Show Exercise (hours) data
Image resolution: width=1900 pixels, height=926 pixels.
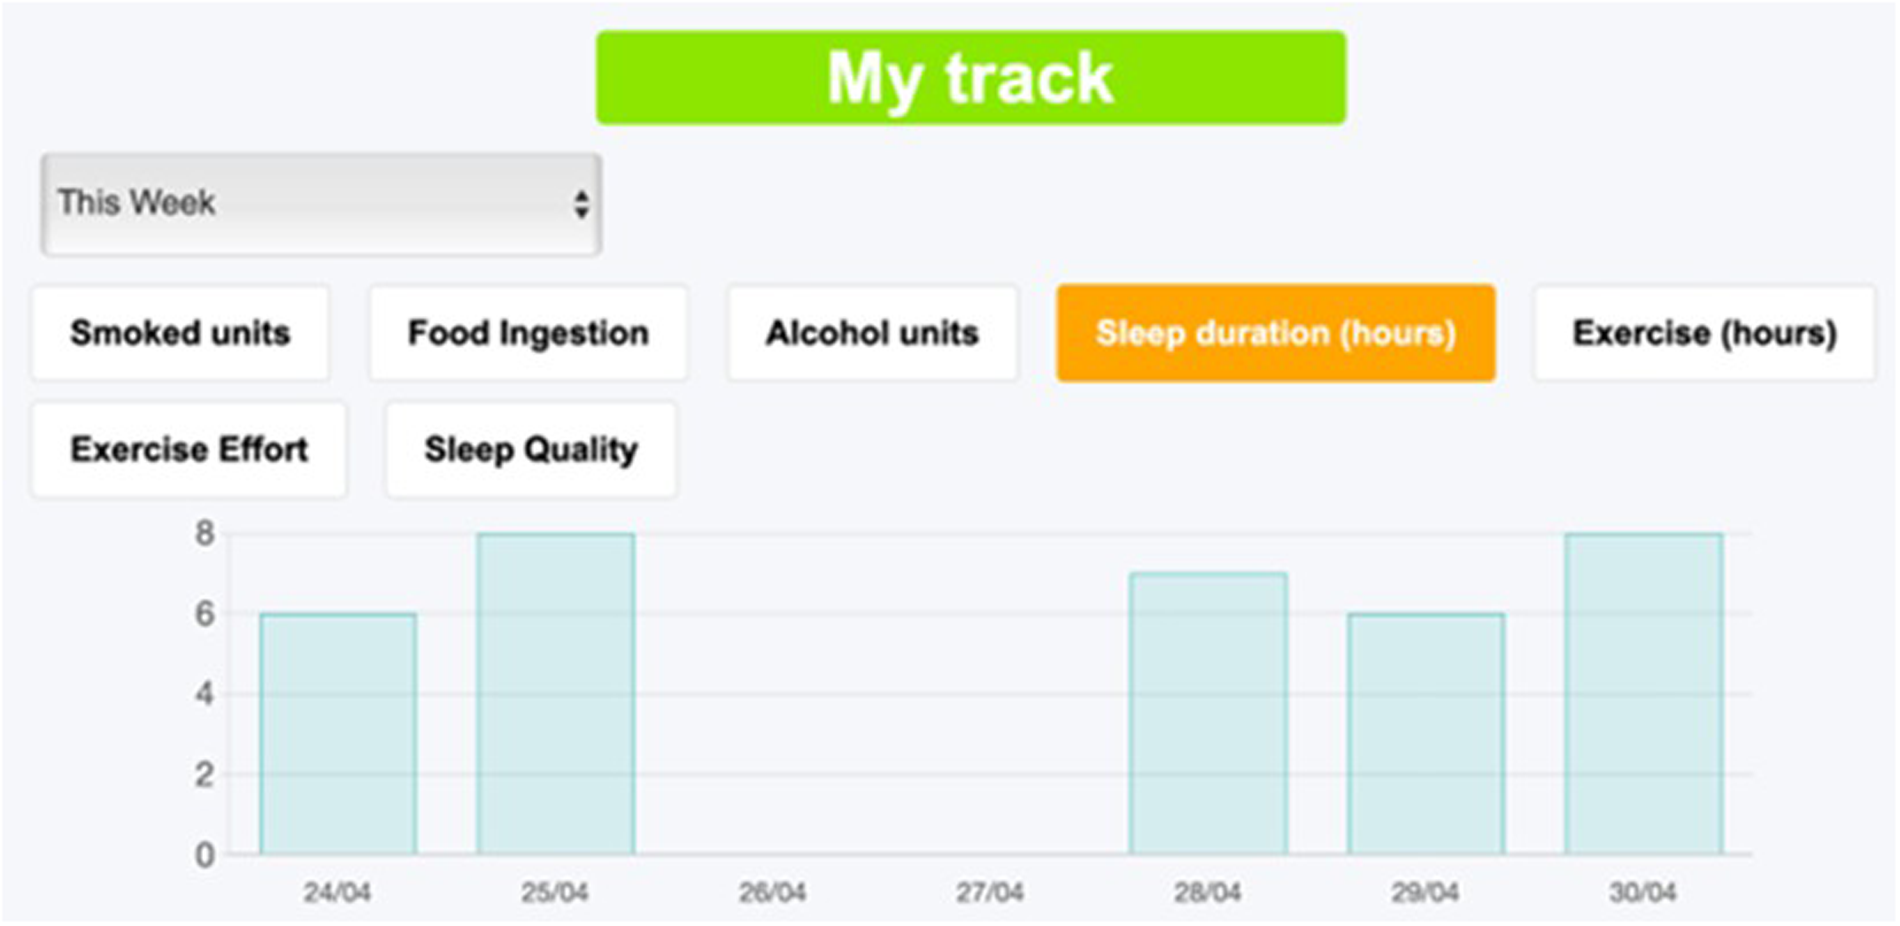coord(1704,333)
